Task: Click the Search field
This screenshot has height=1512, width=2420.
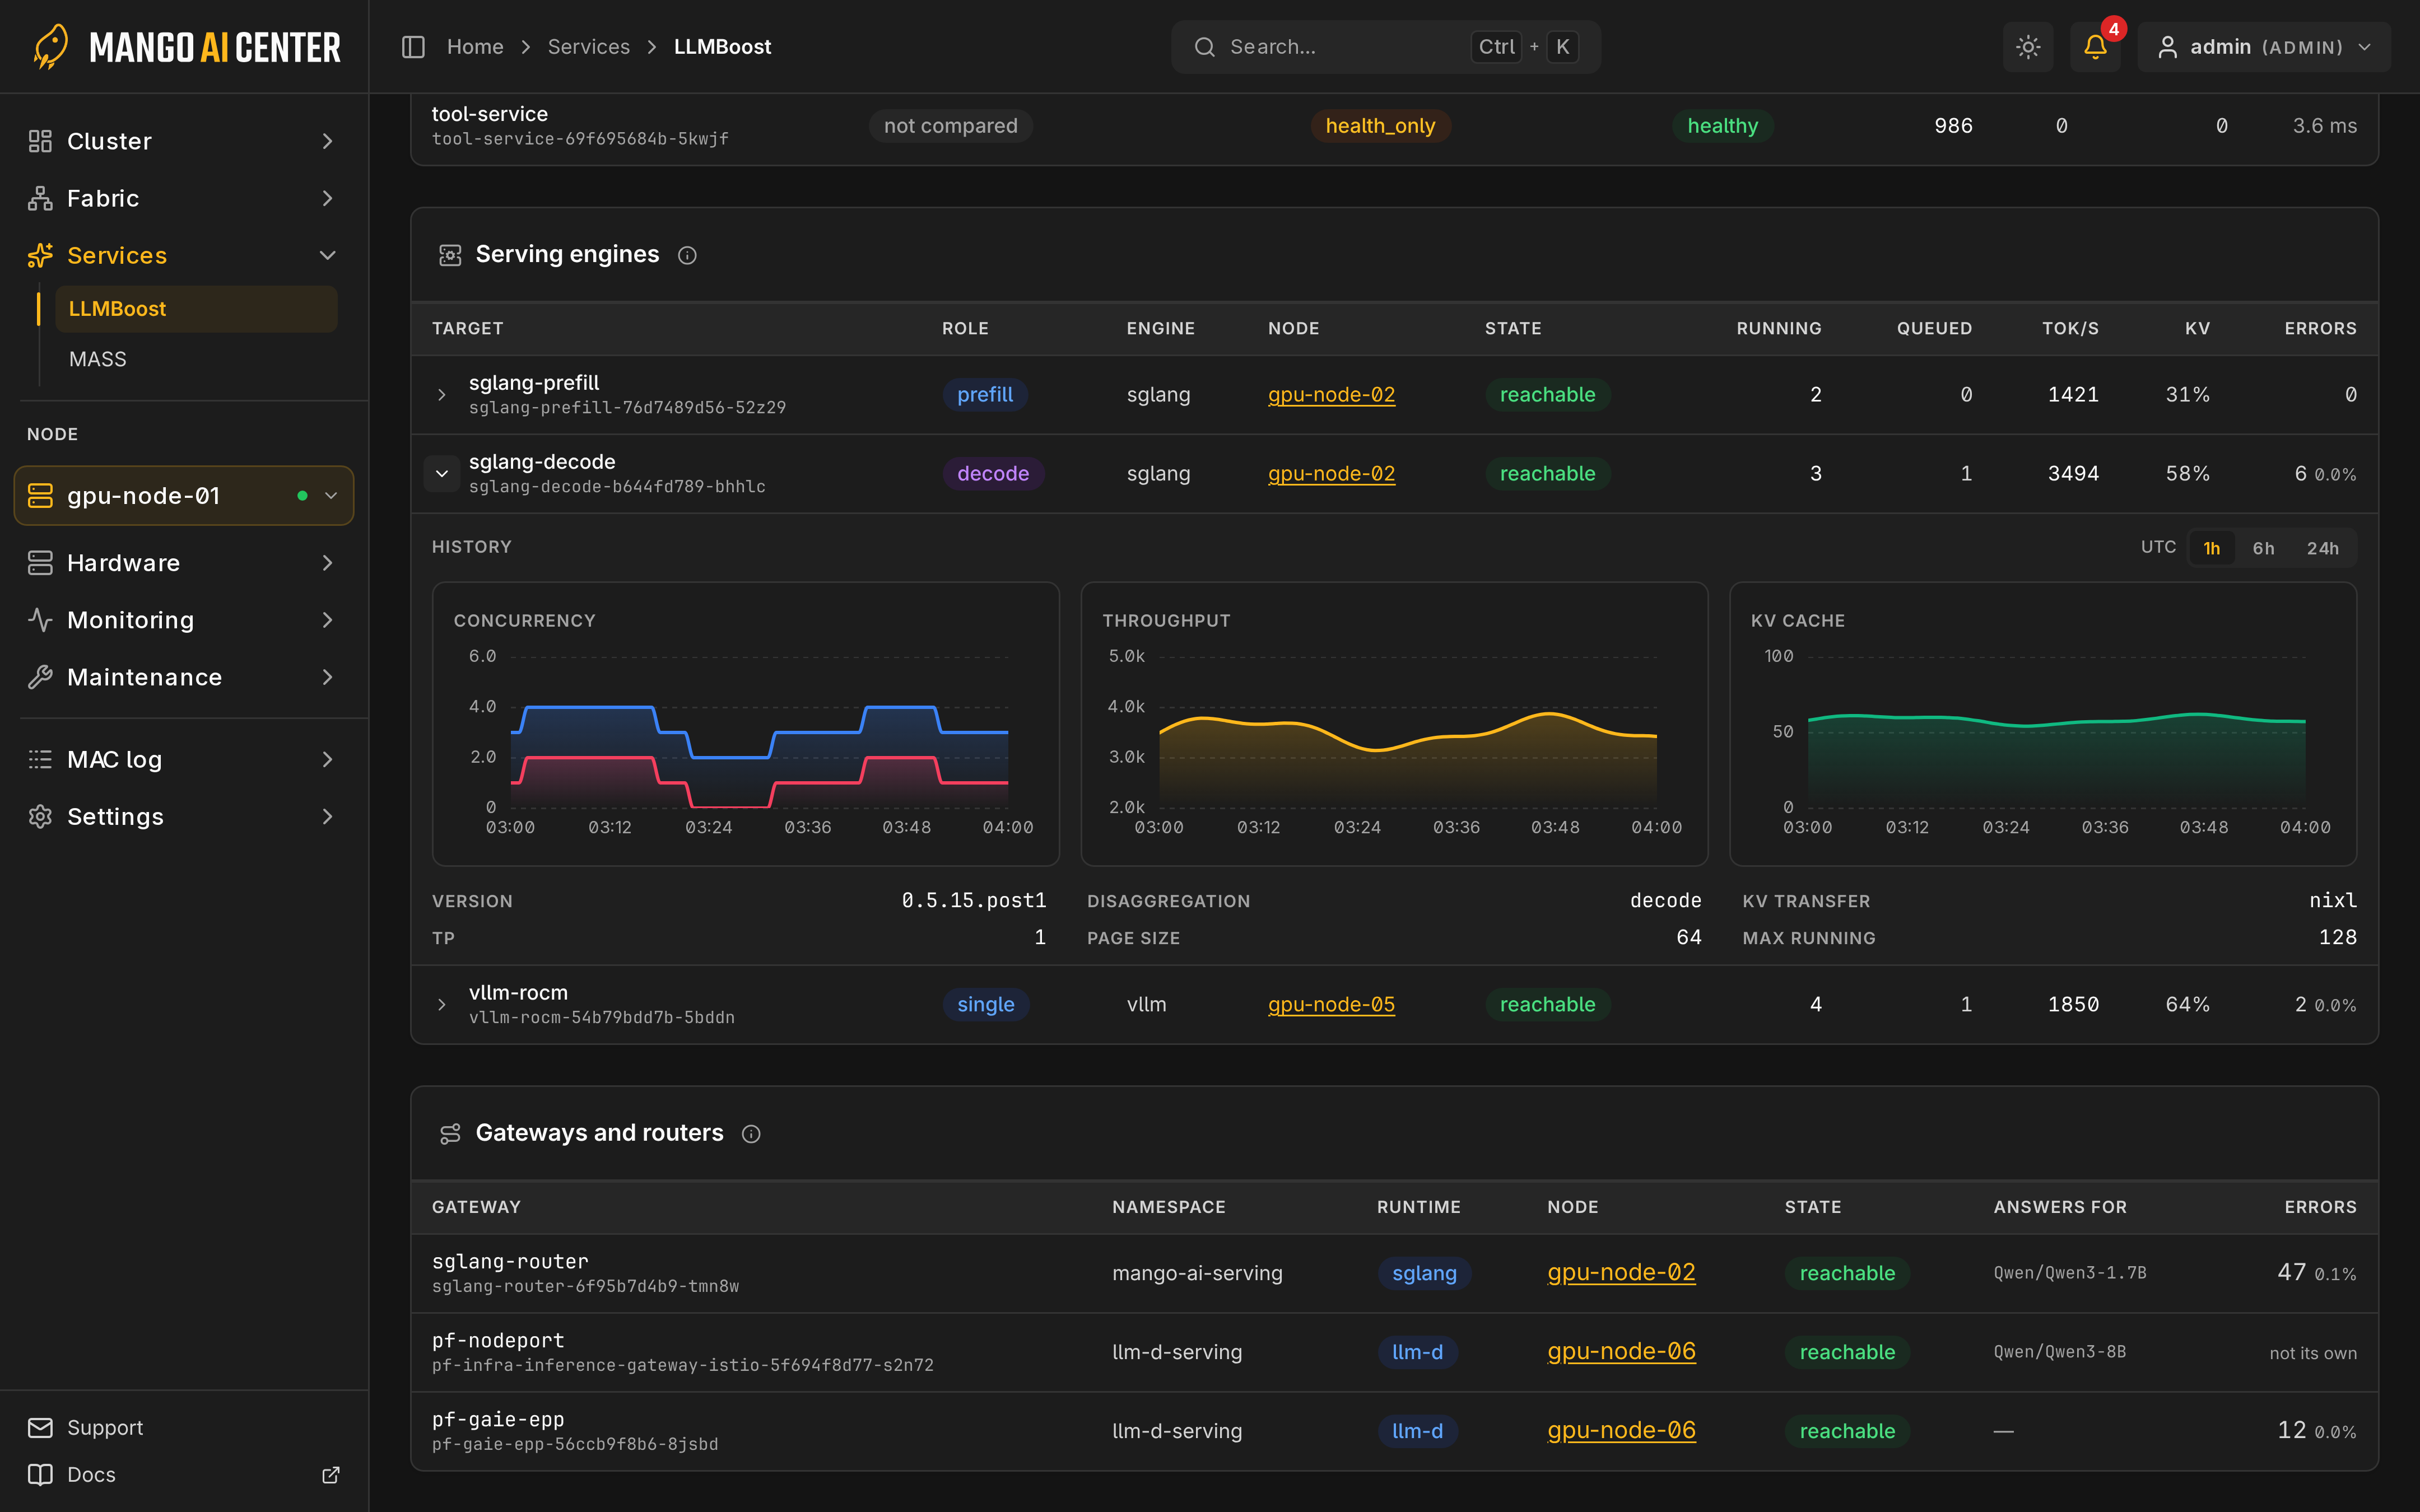Action: [x=1385, y=47]
